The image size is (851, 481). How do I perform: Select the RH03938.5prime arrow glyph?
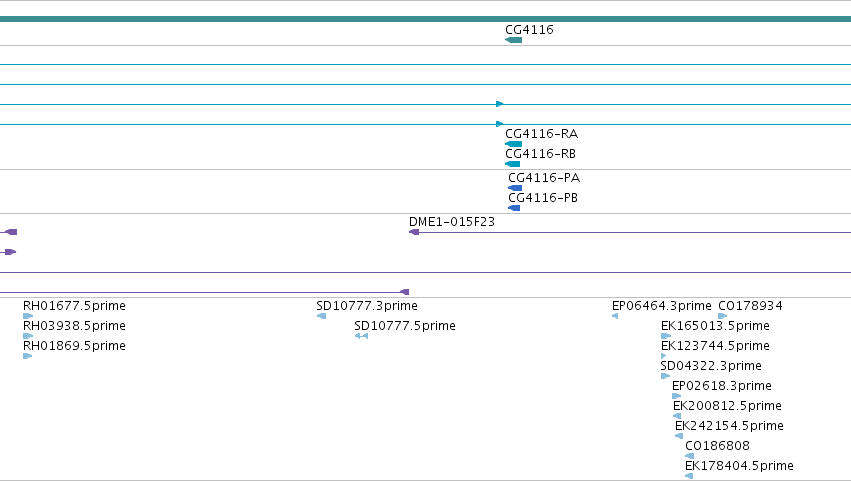tap(28, 336)
